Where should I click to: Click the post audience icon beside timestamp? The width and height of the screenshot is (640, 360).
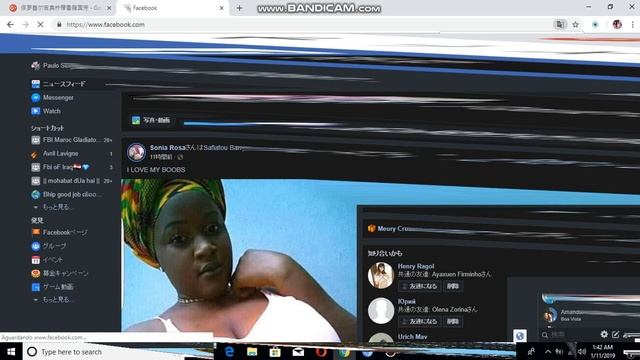click(180, 157)
